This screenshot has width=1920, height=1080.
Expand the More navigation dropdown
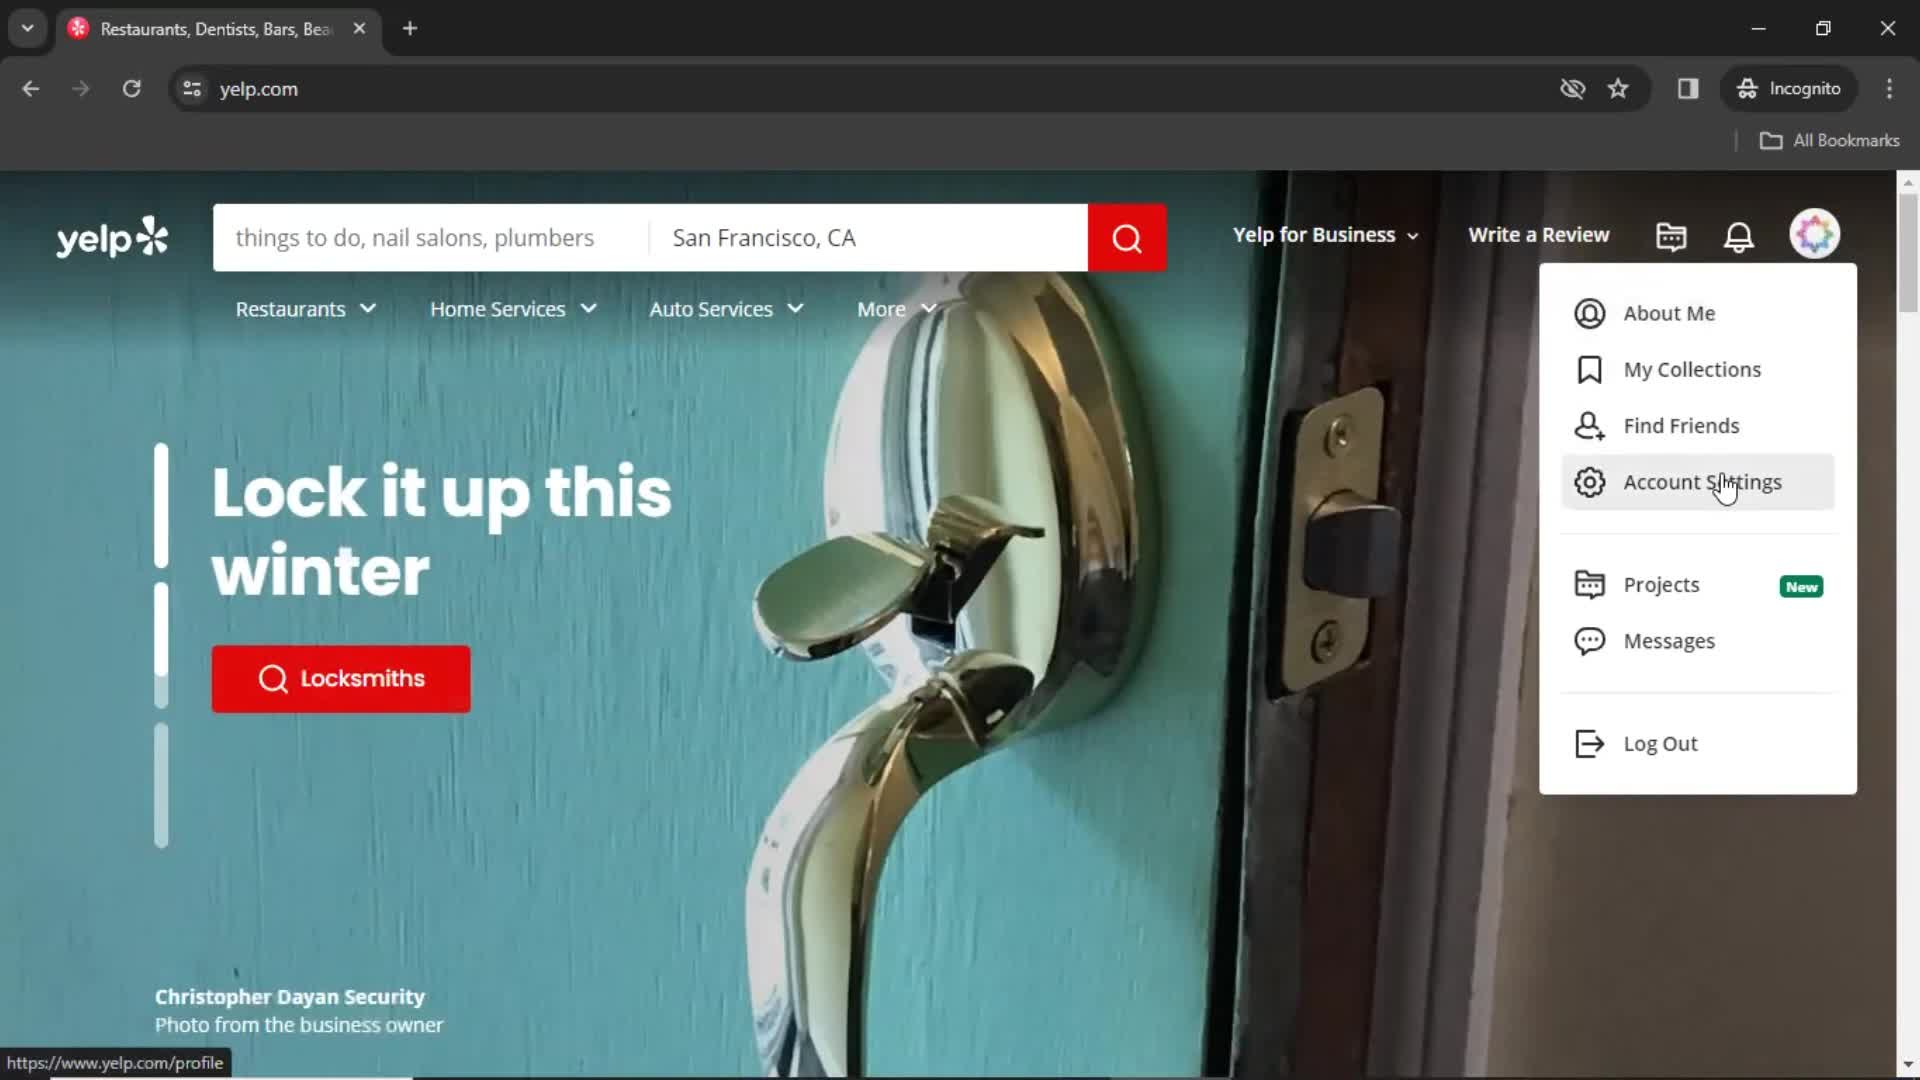point(897,309)
